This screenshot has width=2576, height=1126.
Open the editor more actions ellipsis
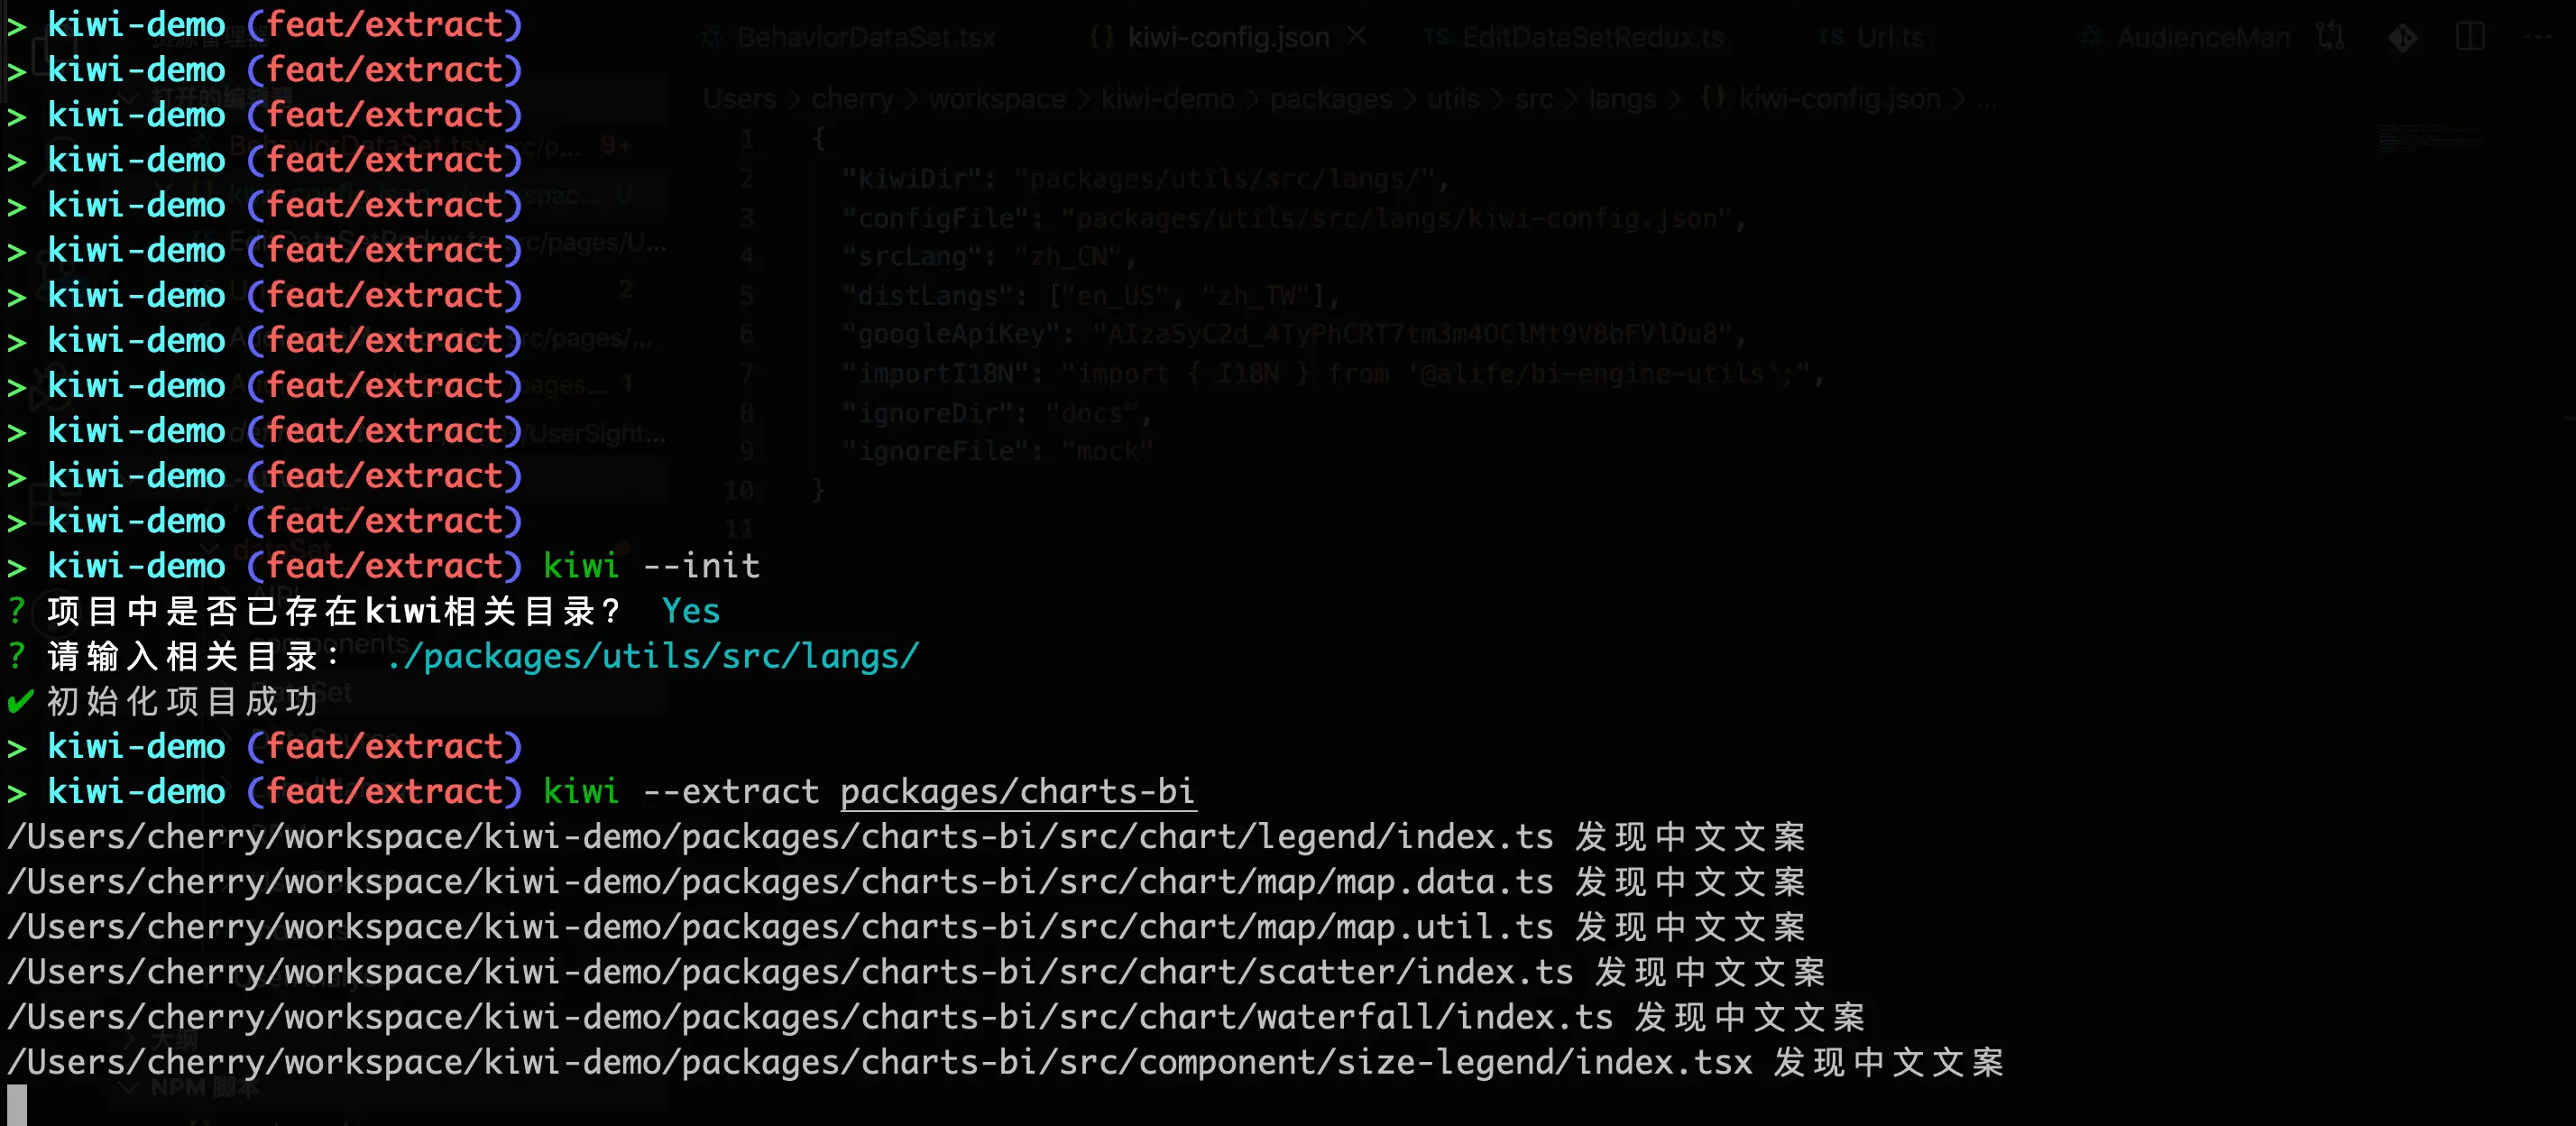tap(2537, 38)
